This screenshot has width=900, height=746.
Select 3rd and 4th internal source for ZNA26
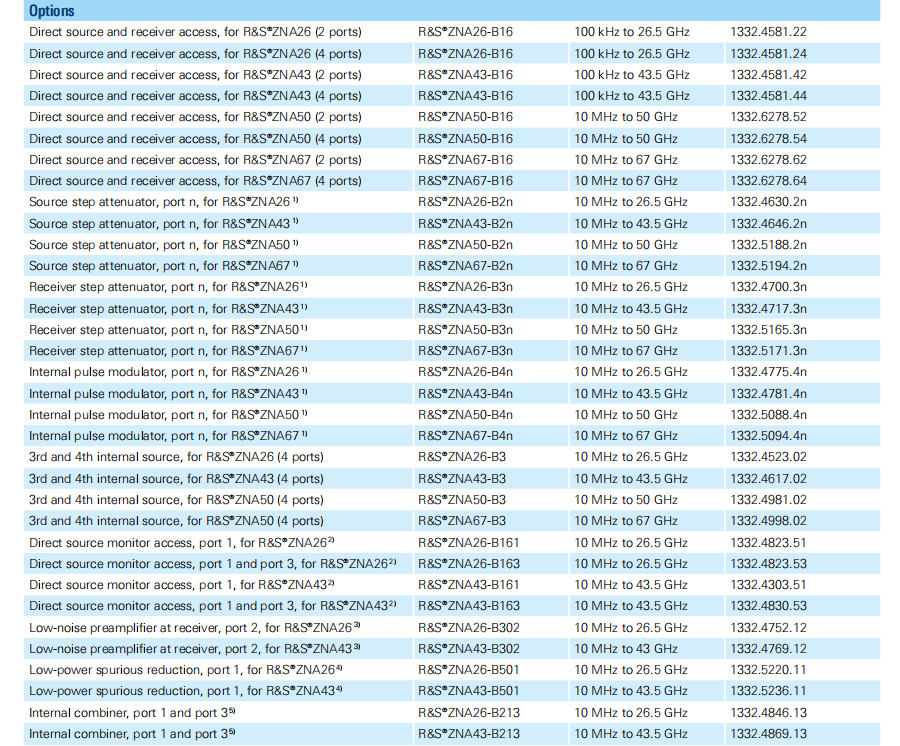click(176, 457)
